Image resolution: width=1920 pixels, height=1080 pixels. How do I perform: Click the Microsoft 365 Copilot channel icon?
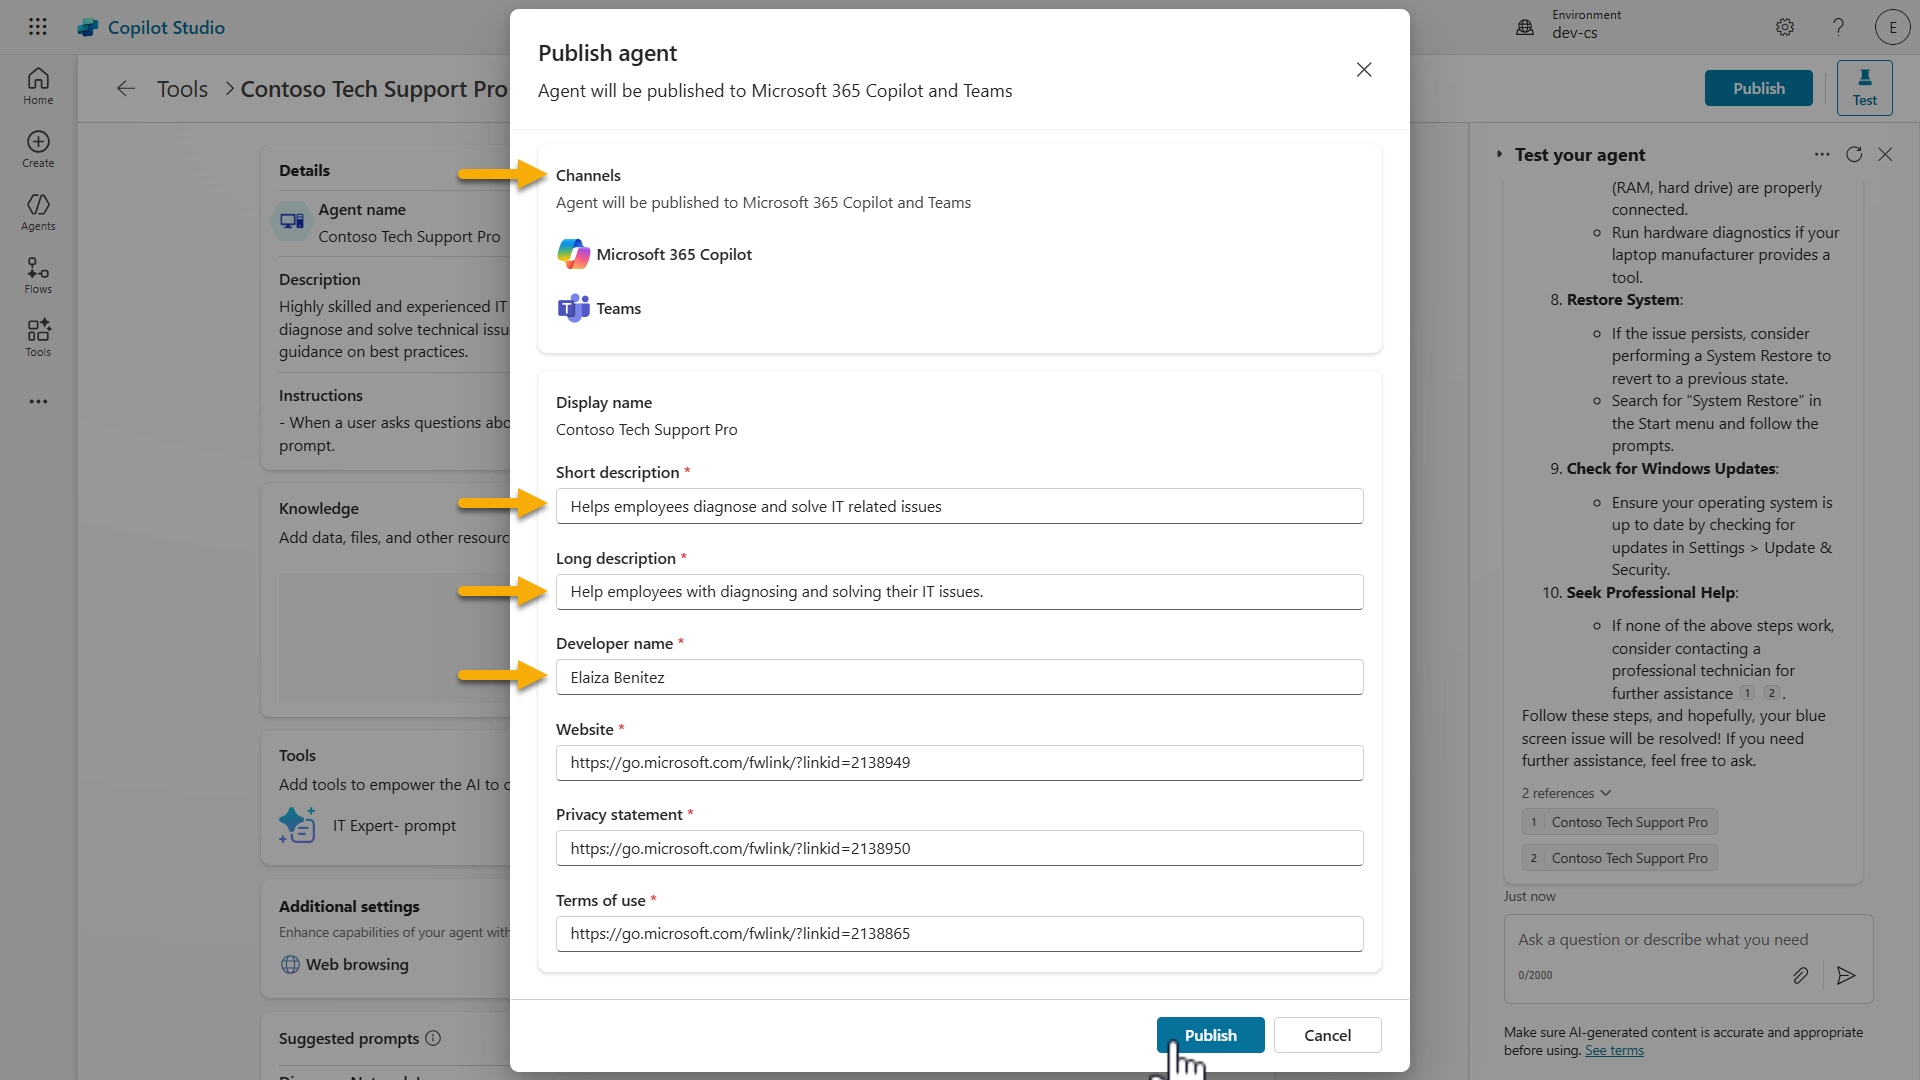point(573,254)
